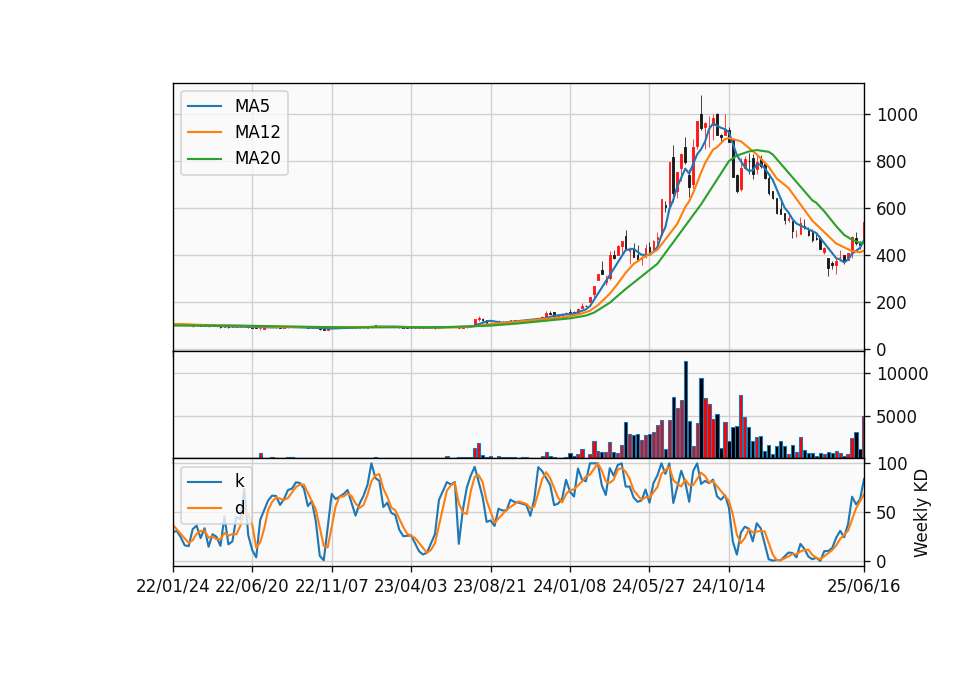The height and width of the screenshot is (690, 960).
Task: Click the 22/01/24 date tick label
Action: pos(173,586)
